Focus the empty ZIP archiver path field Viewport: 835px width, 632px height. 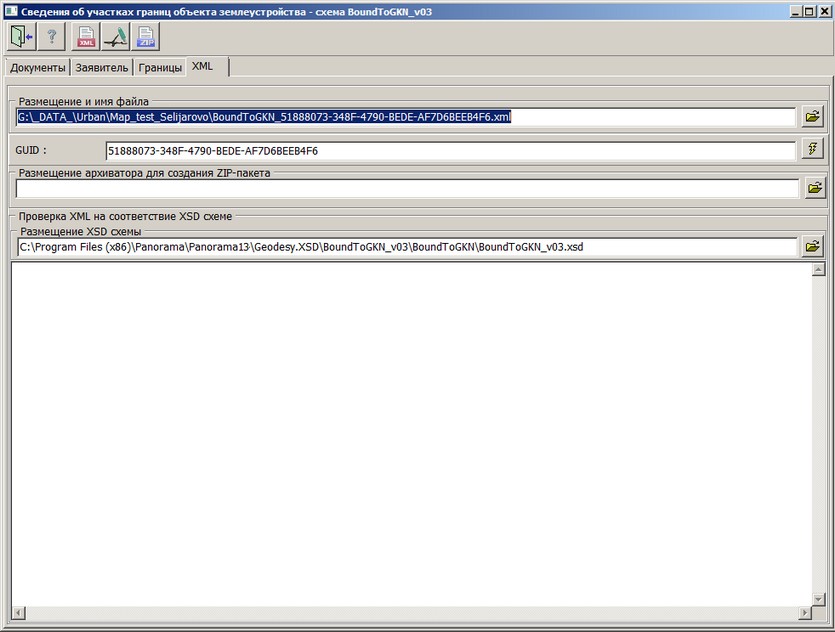coord(405,188)
